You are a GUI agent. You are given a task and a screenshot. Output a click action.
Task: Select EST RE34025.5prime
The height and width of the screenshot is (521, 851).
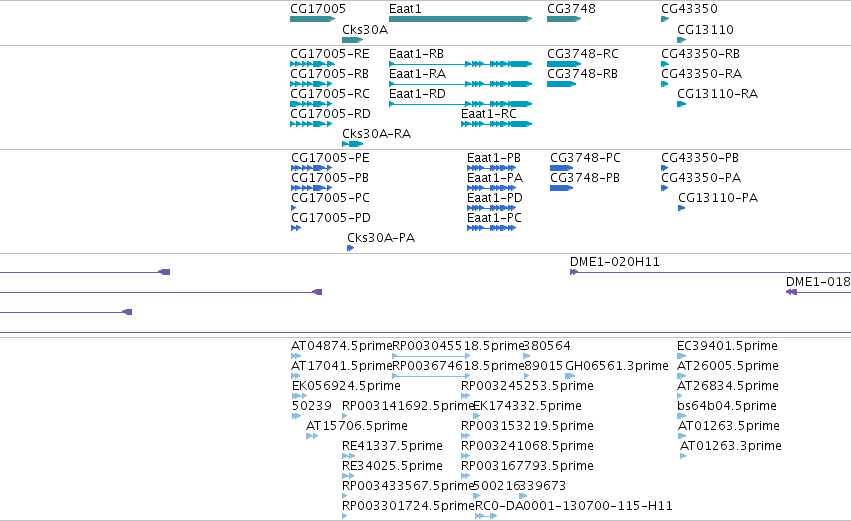[348, 476]
